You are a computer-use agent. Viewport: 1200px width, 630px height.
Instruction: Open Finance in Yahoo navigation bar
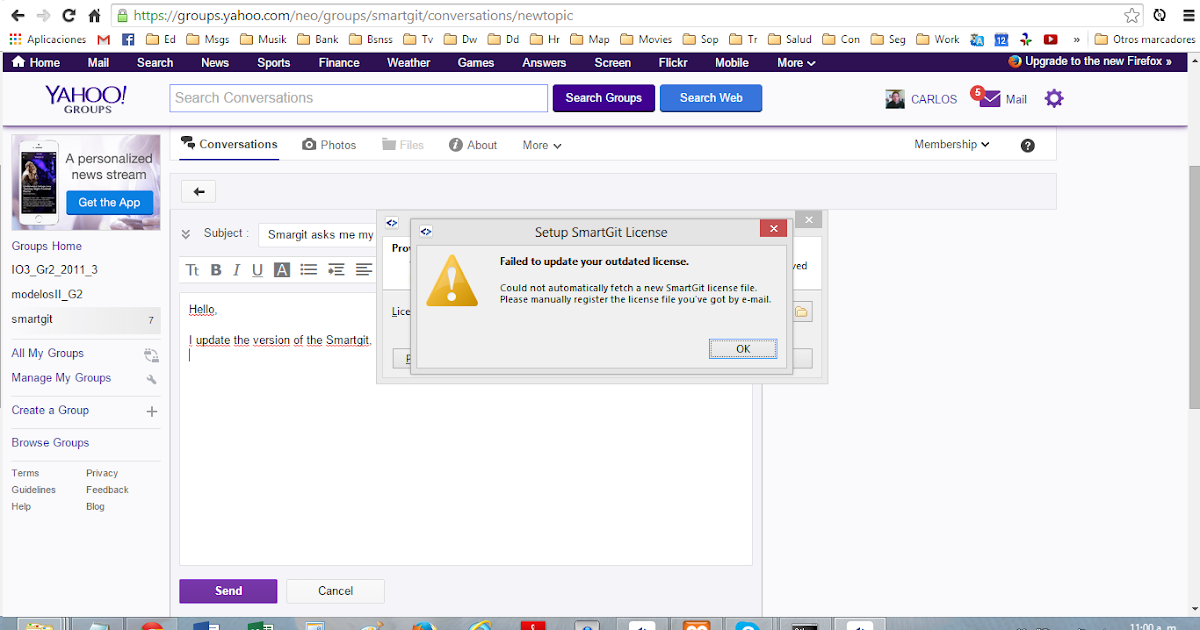[339, 62]
